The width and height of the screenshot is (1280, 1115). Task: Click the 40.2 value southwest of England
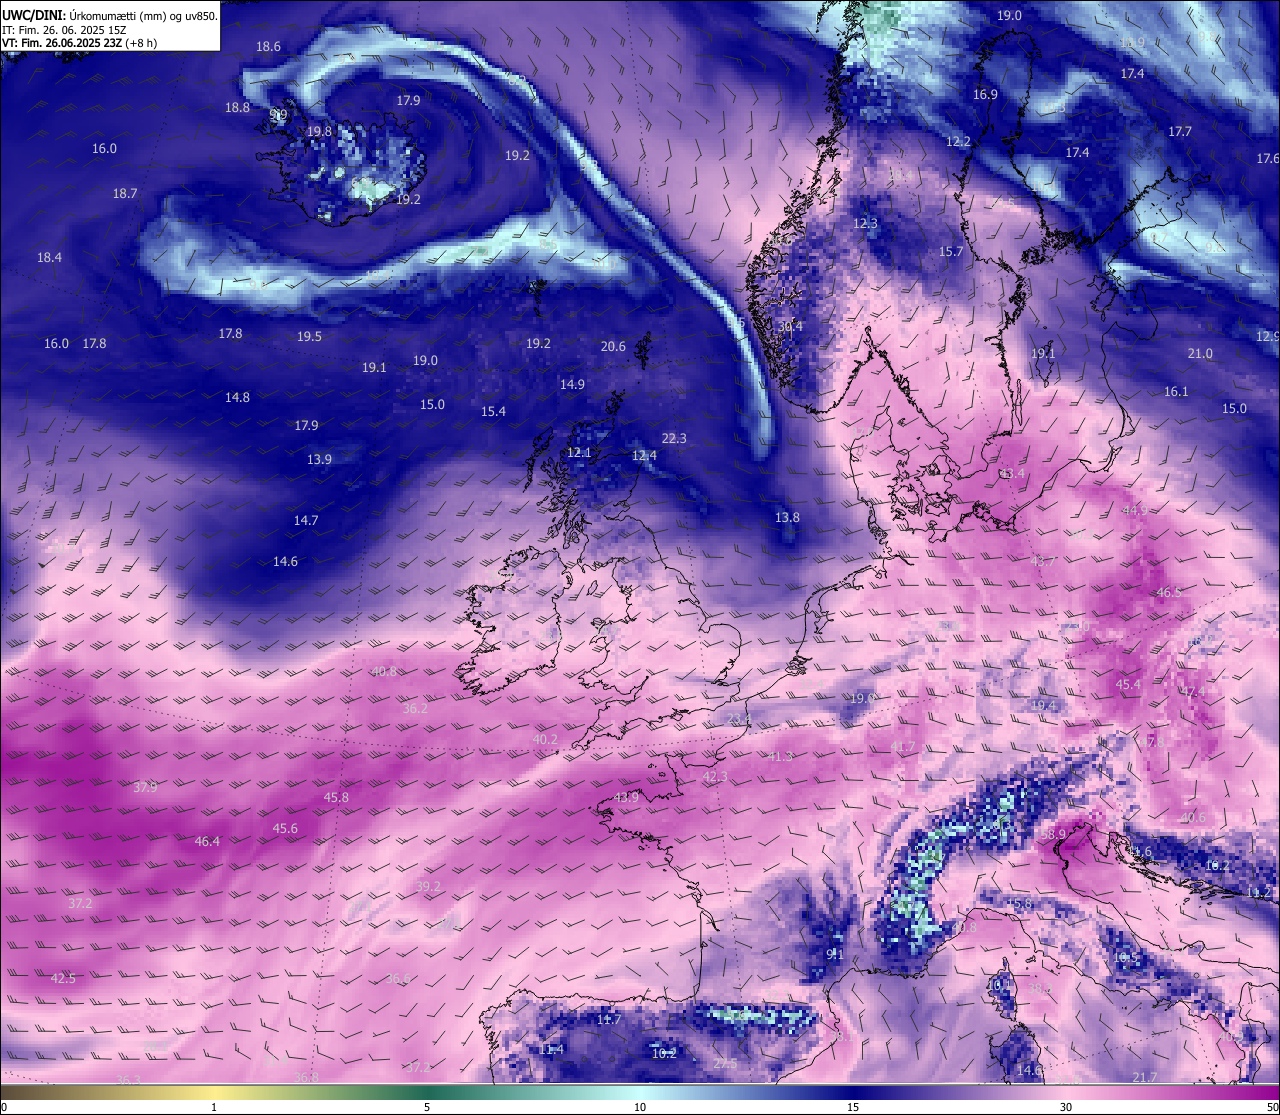(545, 739)
